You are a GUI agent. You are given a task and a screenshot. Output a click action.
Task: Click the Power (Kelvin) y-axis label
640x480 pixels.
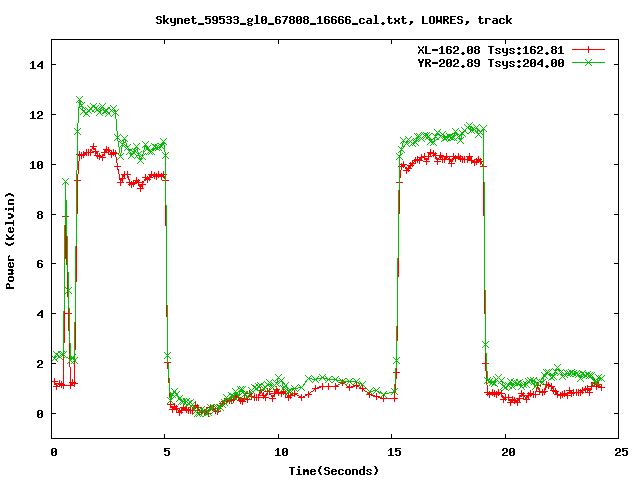tap(10, 241)
